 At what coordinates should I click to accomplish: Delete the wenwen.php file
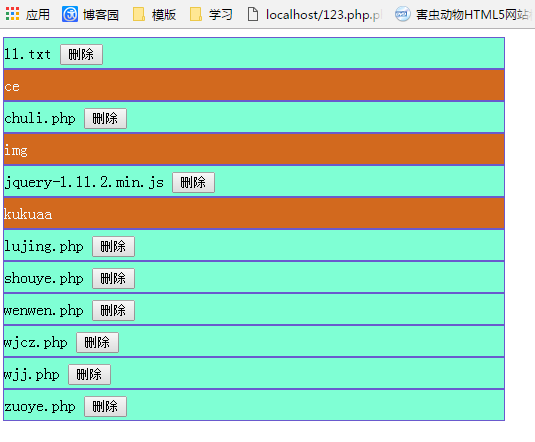click(x=114, y=310)
